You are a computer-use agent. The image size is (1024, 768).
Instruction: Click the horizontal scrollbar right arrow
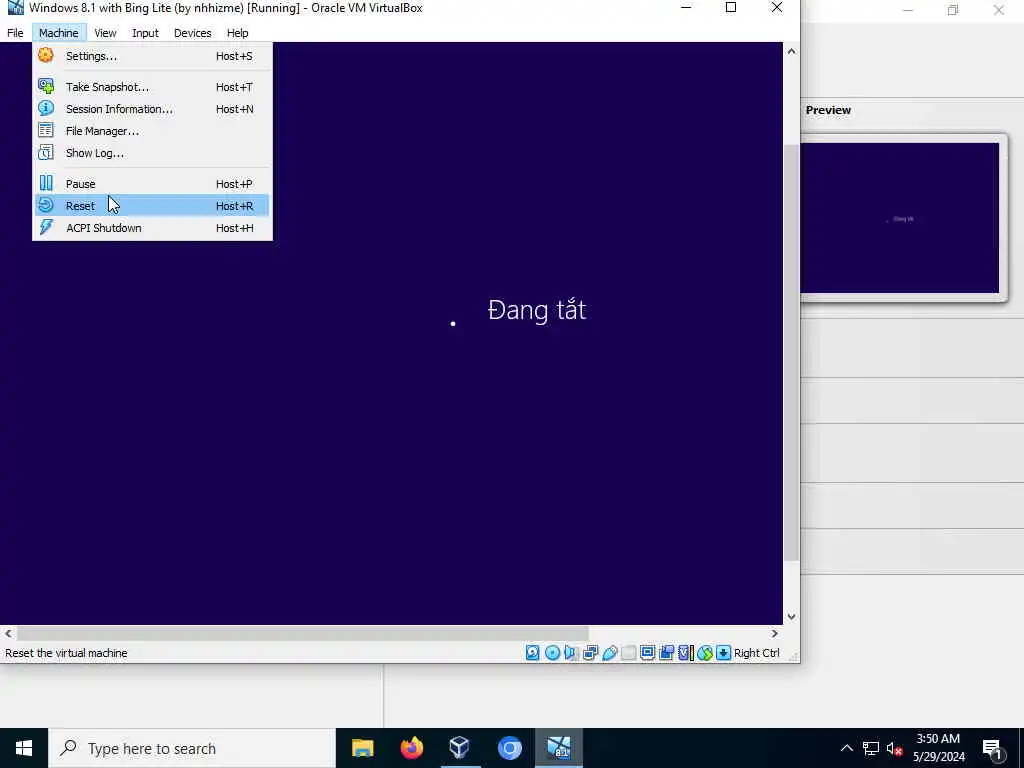click(x=775, y=633)
